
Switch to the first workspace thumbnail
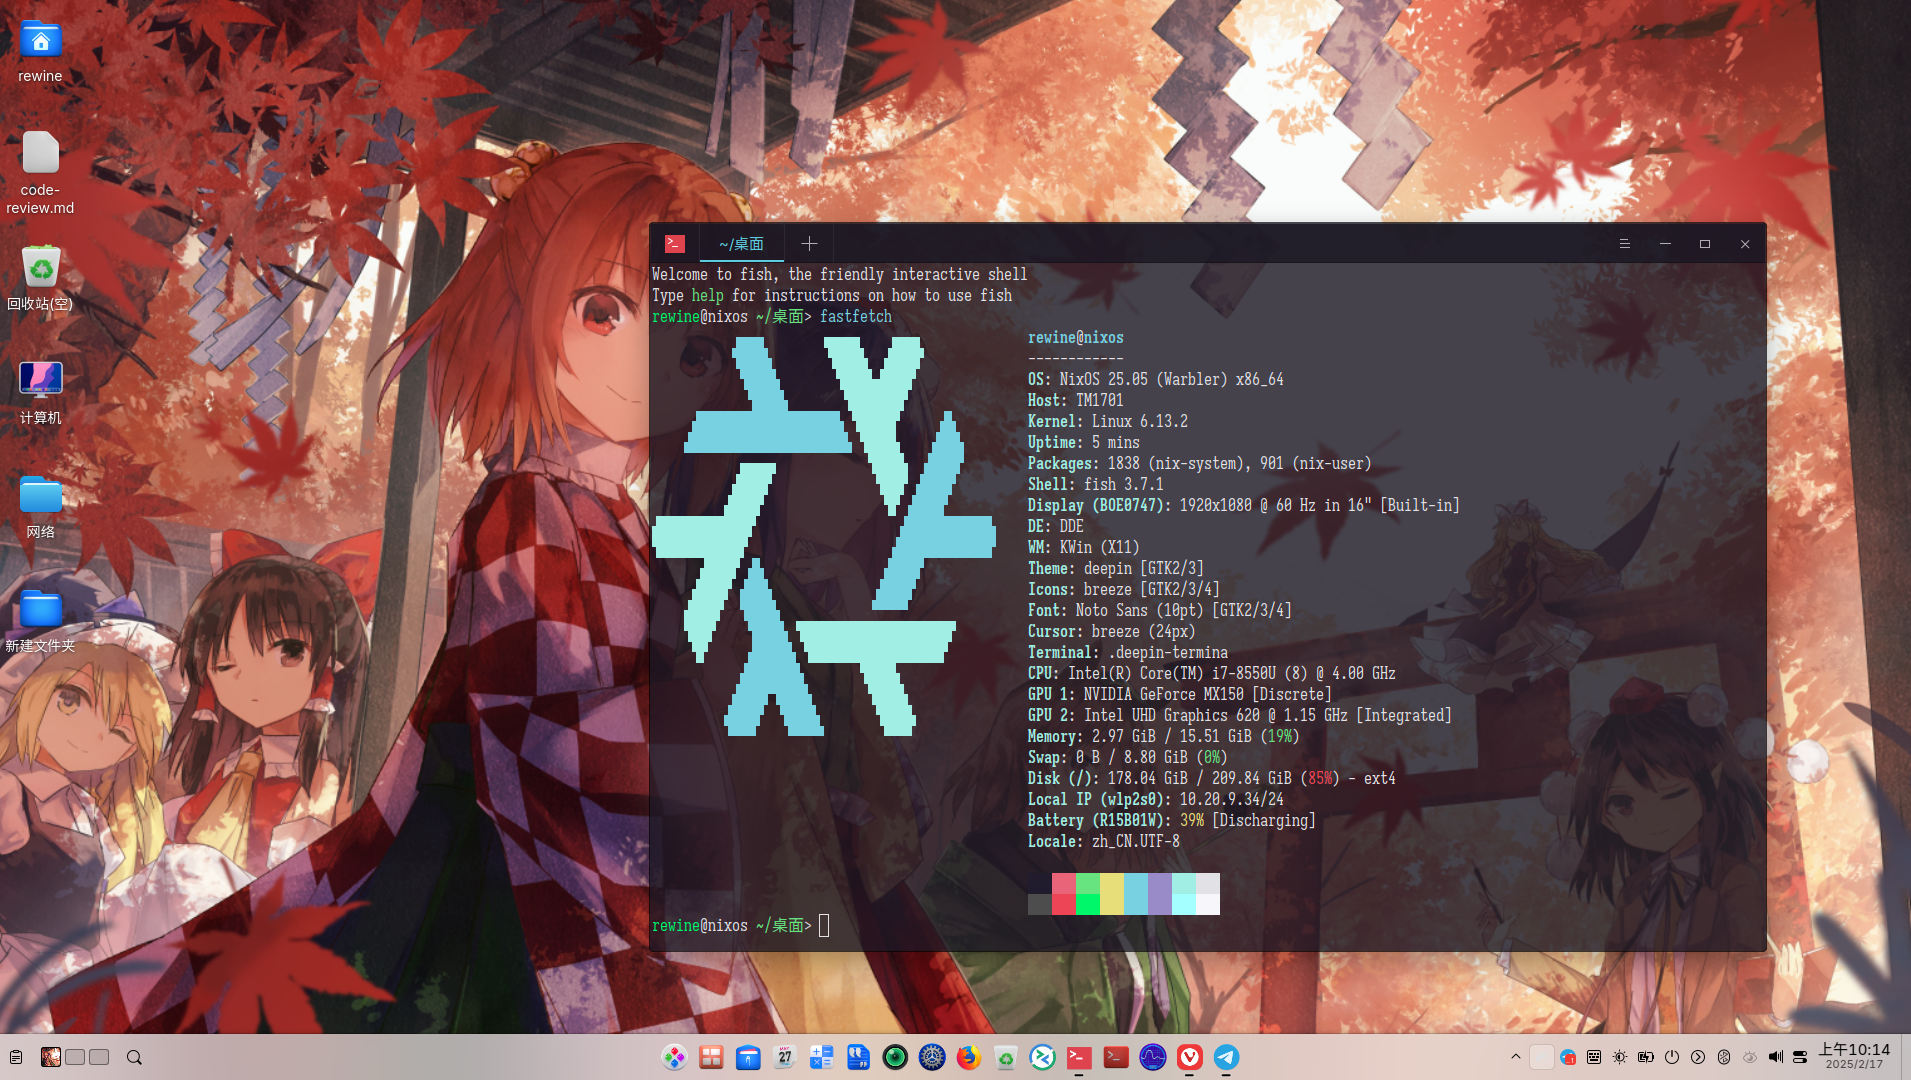tap(51, 1057)
